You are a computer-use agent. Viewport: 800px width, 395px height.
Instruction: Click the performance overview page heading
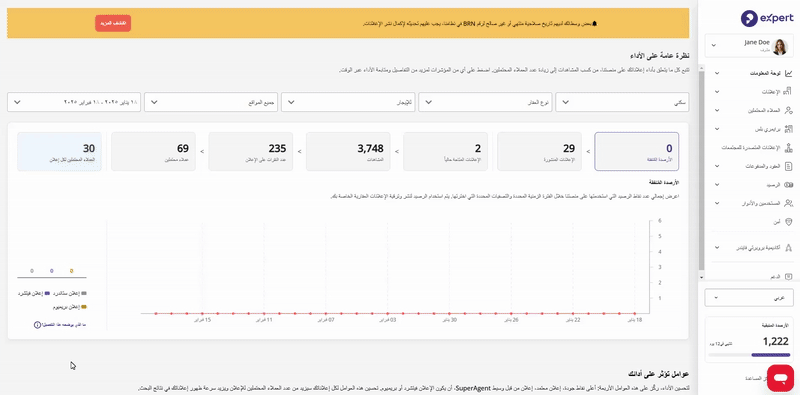click(x=660, y=55)
